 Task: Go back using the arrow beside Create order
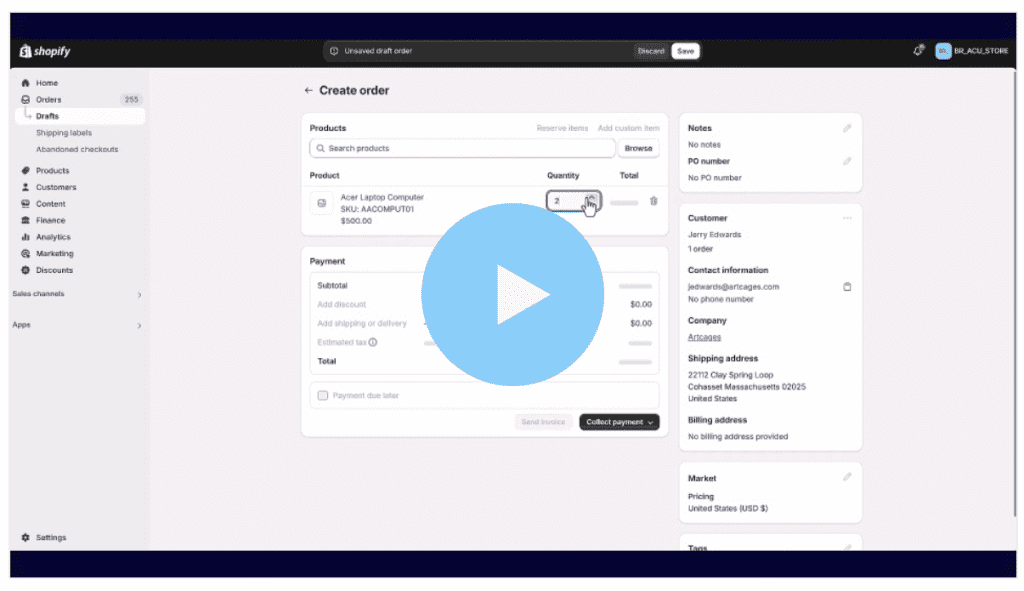pos(308,91)
